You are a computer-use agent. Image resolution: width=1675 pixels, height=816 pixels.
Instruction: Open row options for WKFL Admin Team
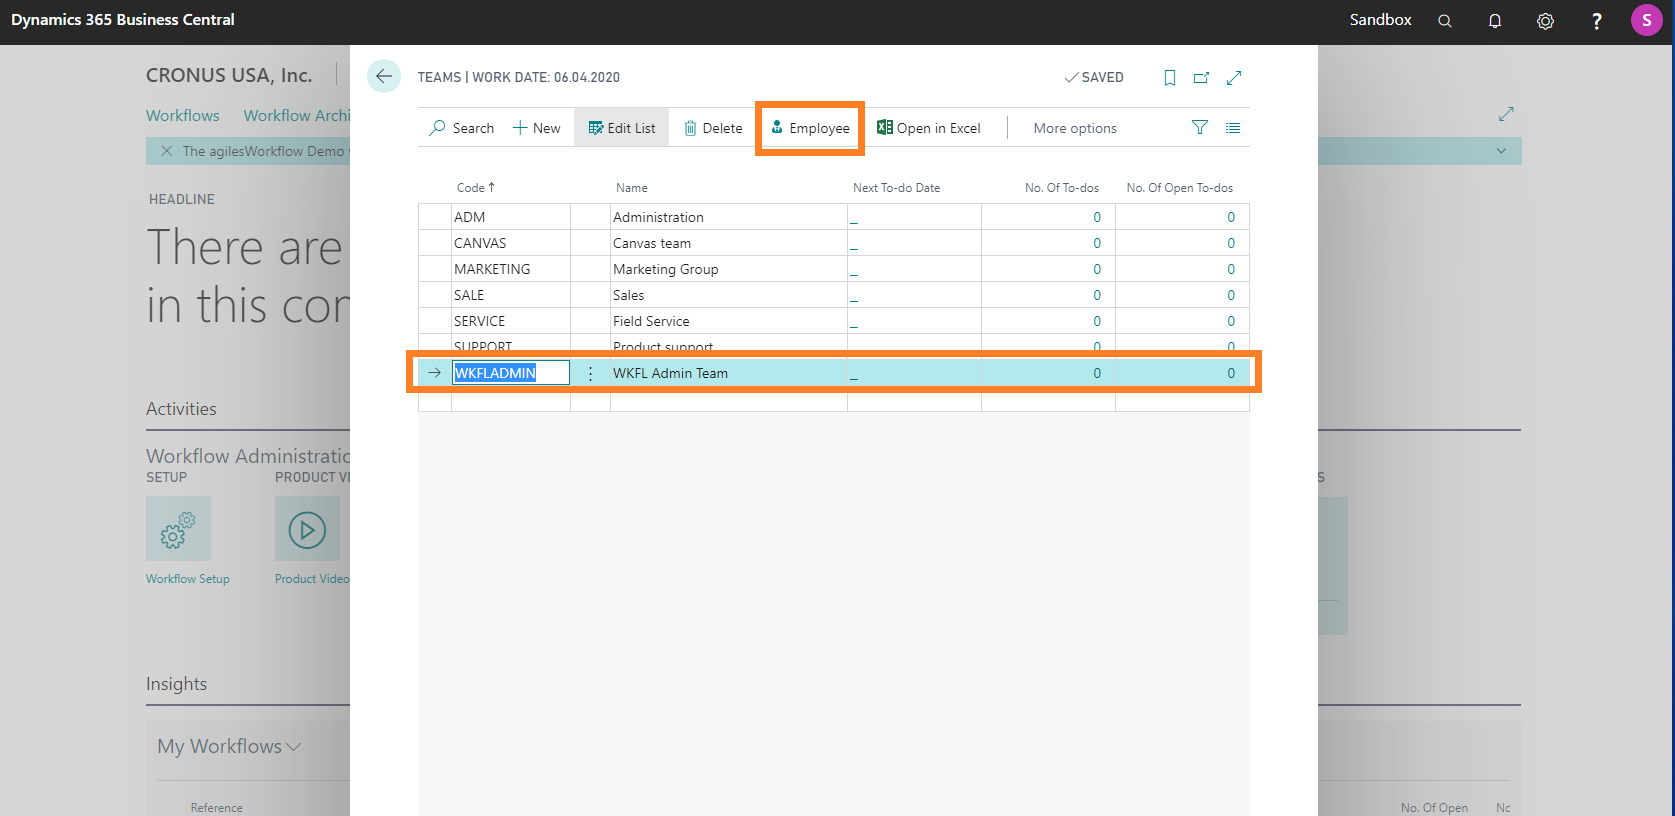590,373
